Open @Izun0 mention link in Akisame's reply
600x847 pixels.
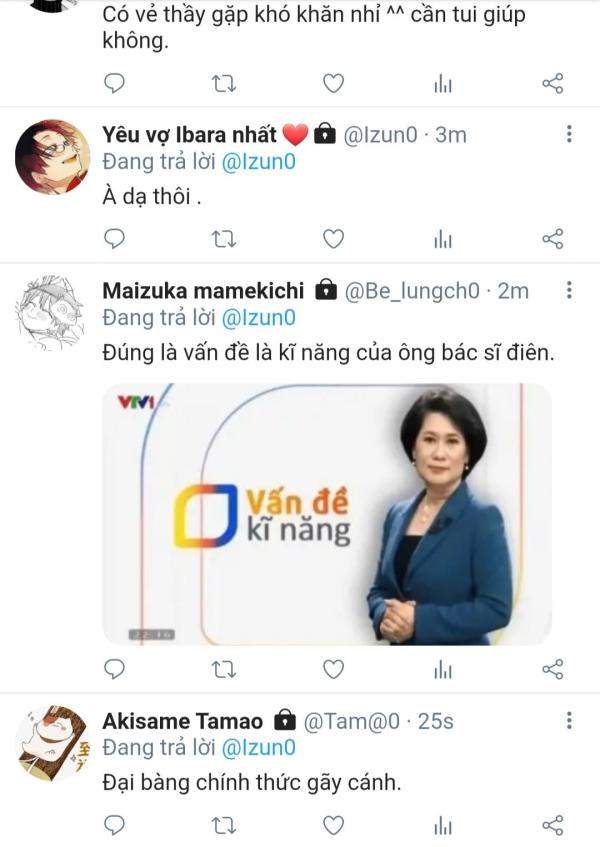tap(258, 747)
